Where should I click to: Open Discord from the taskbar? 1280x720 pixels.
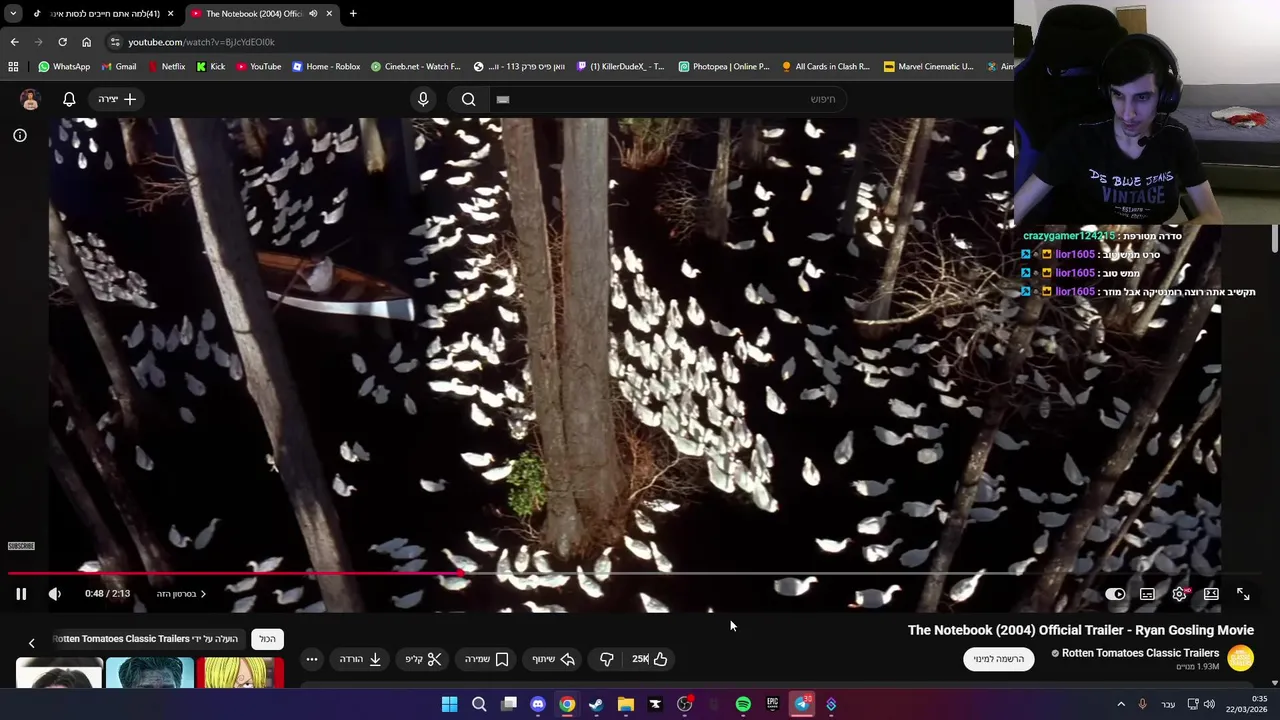[538, 705]
